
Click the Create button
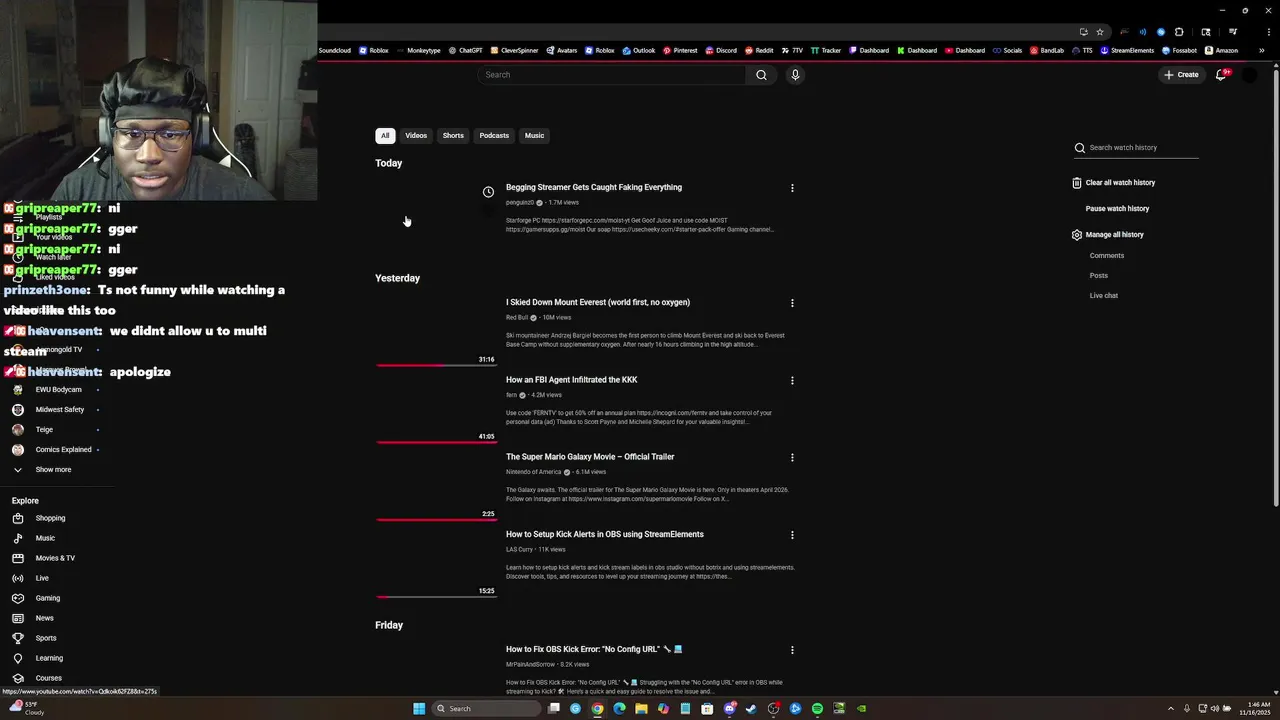point(1181,75)
